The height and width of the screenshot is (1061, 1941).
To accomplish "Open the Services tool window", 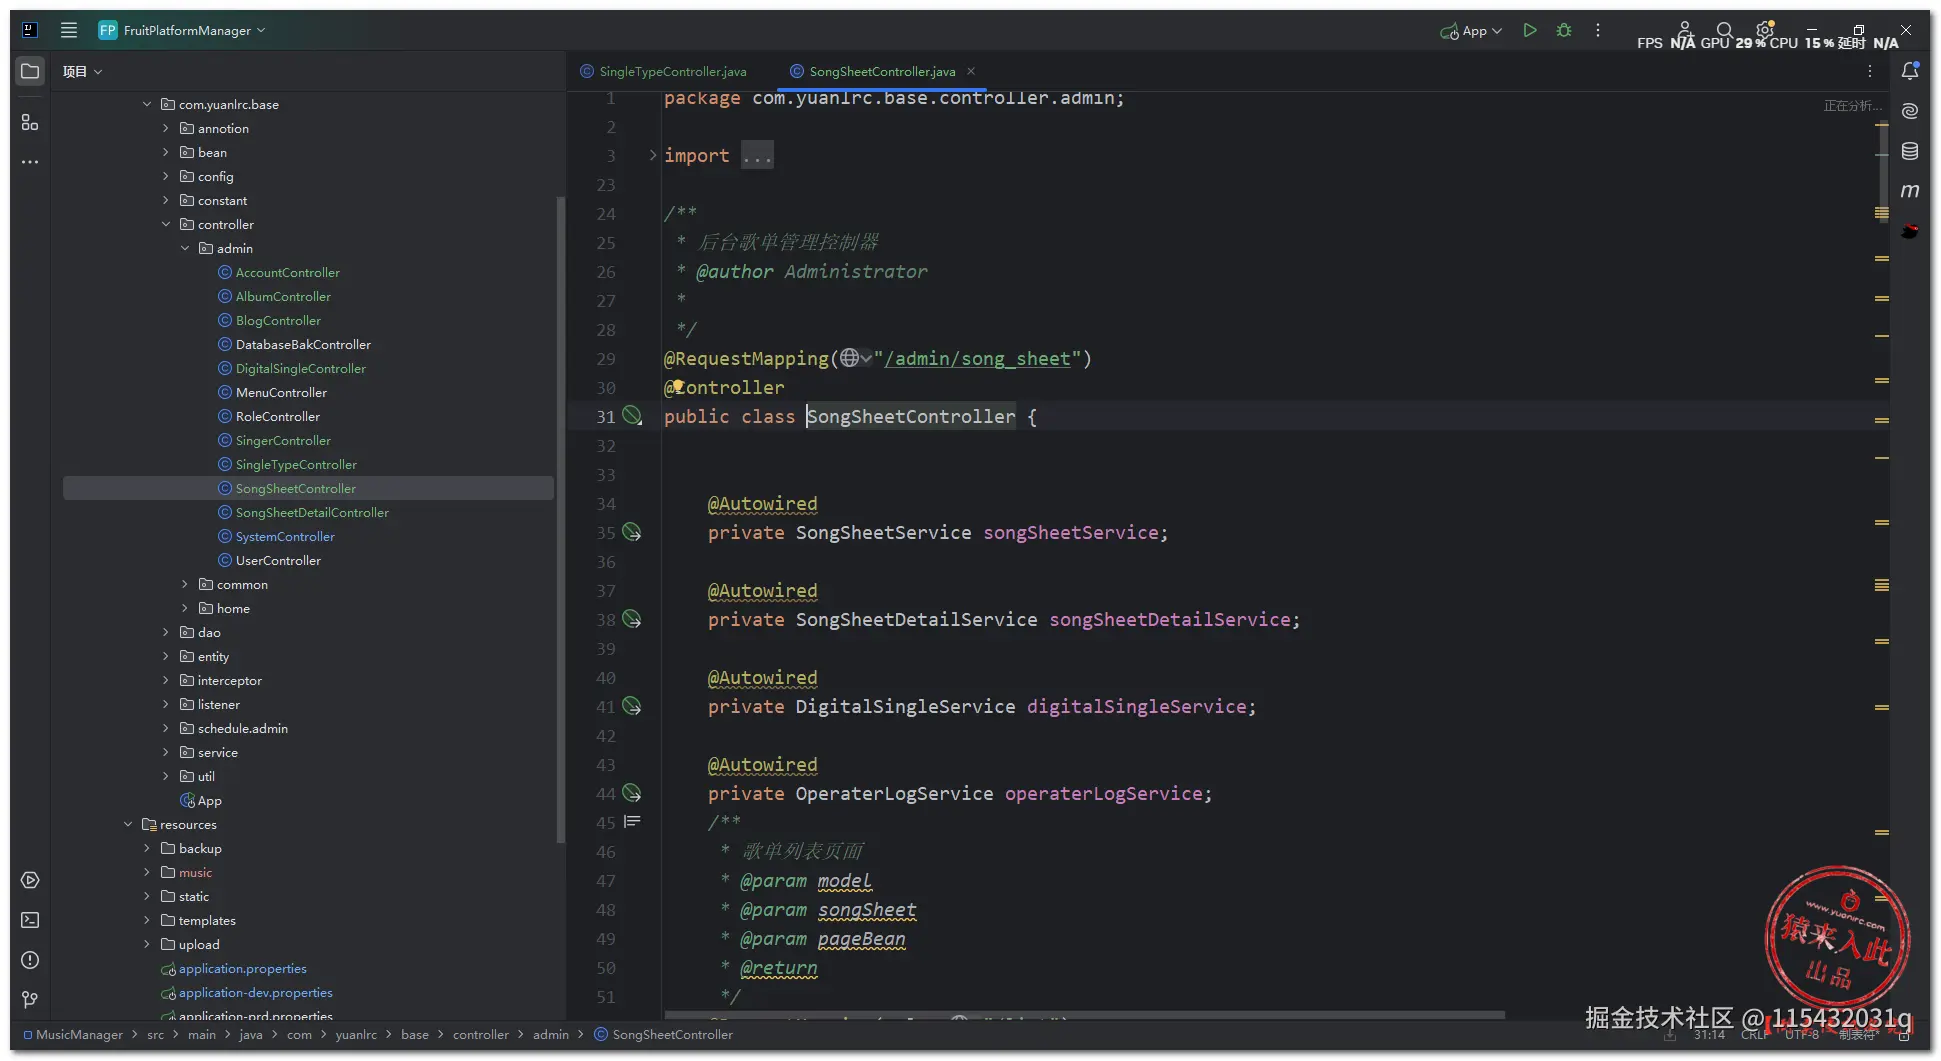I will coord(30,880).
